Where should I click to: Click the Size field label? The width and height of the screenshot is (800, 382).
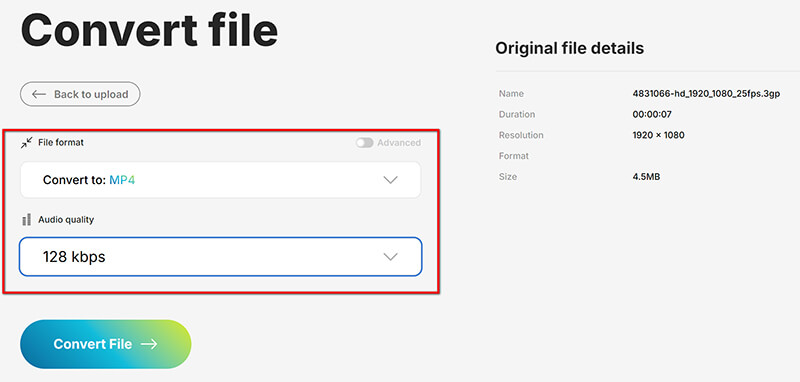click(x=508, y=177)
